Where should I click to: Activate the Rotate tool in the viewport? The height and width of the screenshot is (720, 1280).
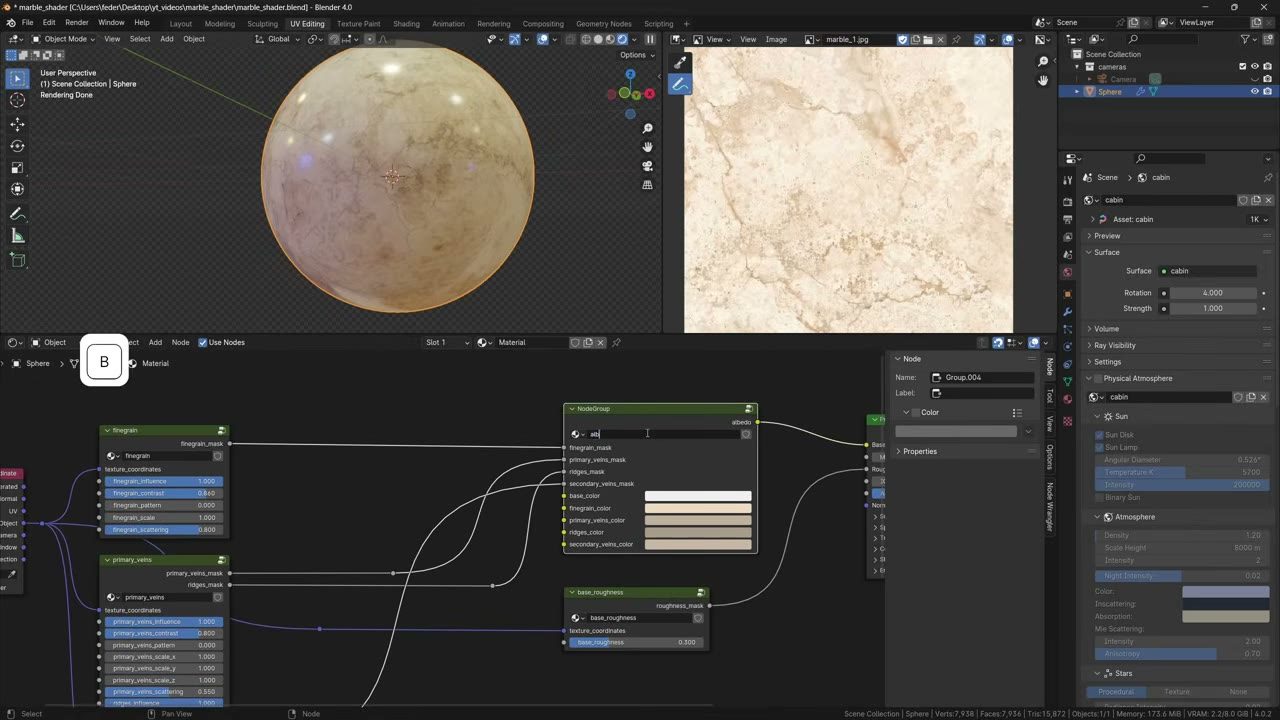pos(17,146)
